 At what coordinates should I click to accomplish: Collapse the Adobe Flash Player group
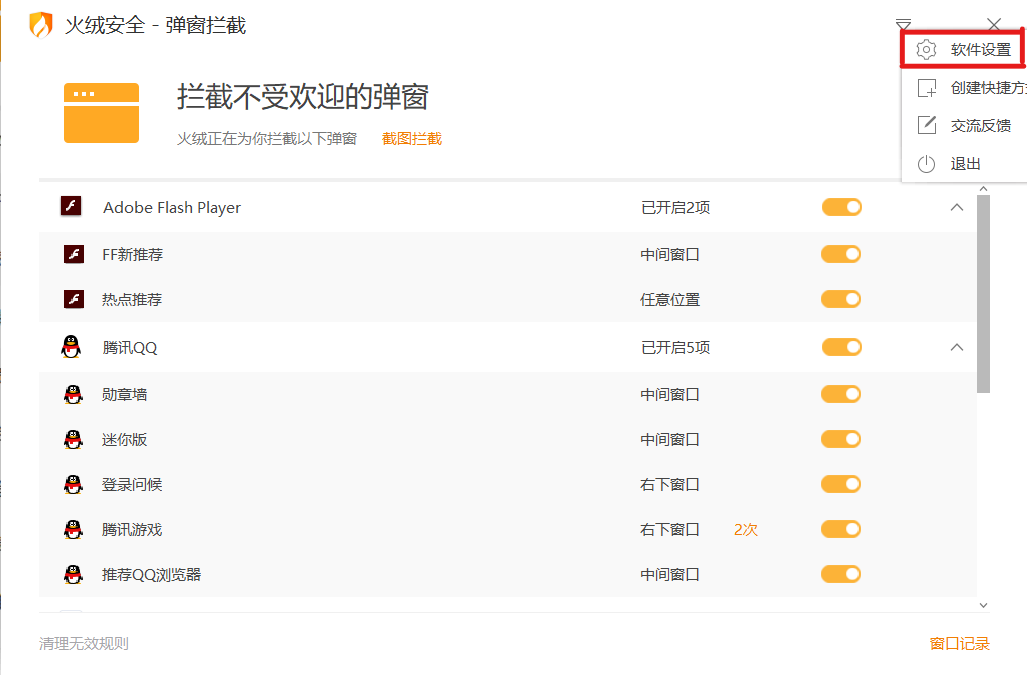tap(956, 207)
